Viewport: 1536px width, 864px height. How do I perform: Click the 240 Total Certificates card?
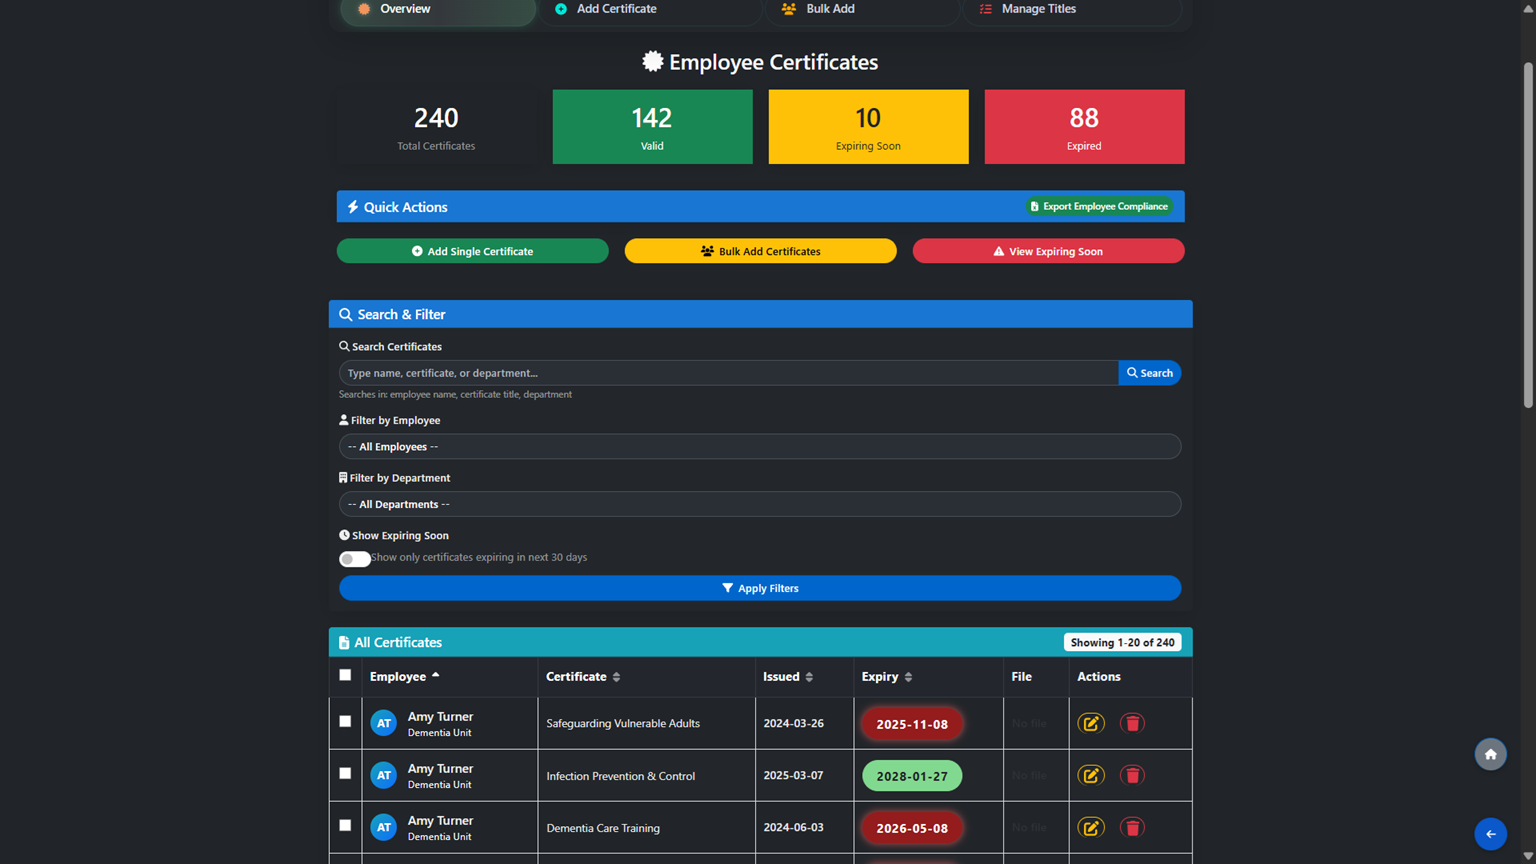point(436,127)
